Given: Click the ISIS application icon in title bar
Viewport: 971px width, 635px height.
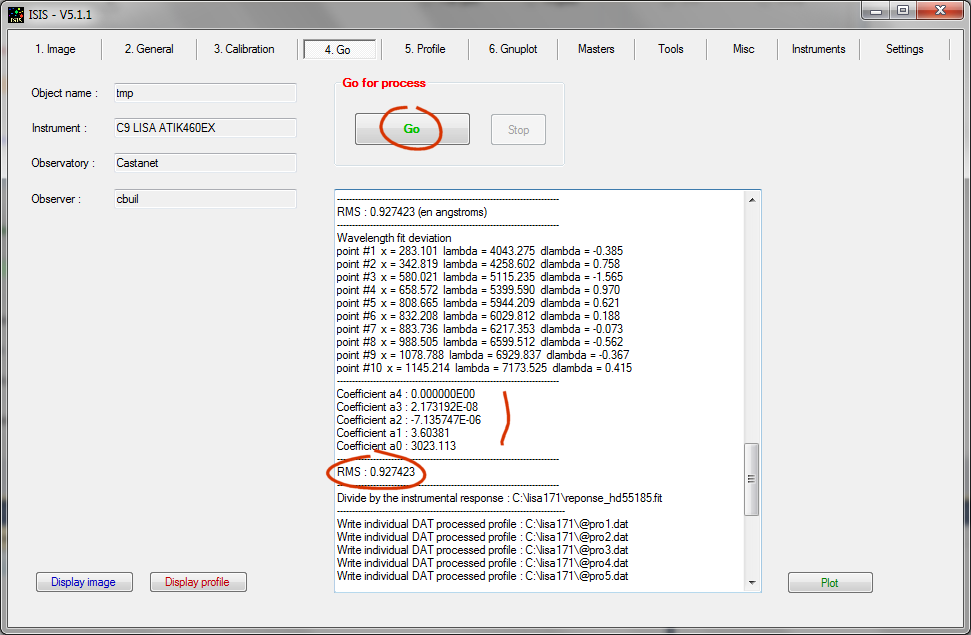Looking at the screenshot, I should [16, 14].
